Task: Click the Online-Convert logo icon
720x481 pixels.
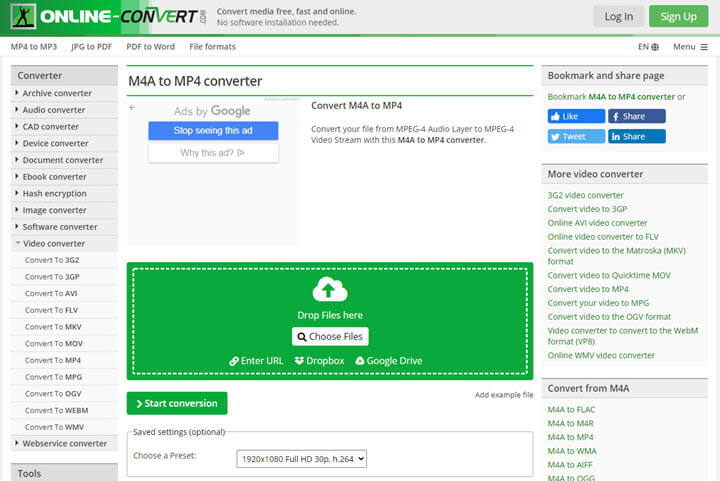Action: click(23, 17)
